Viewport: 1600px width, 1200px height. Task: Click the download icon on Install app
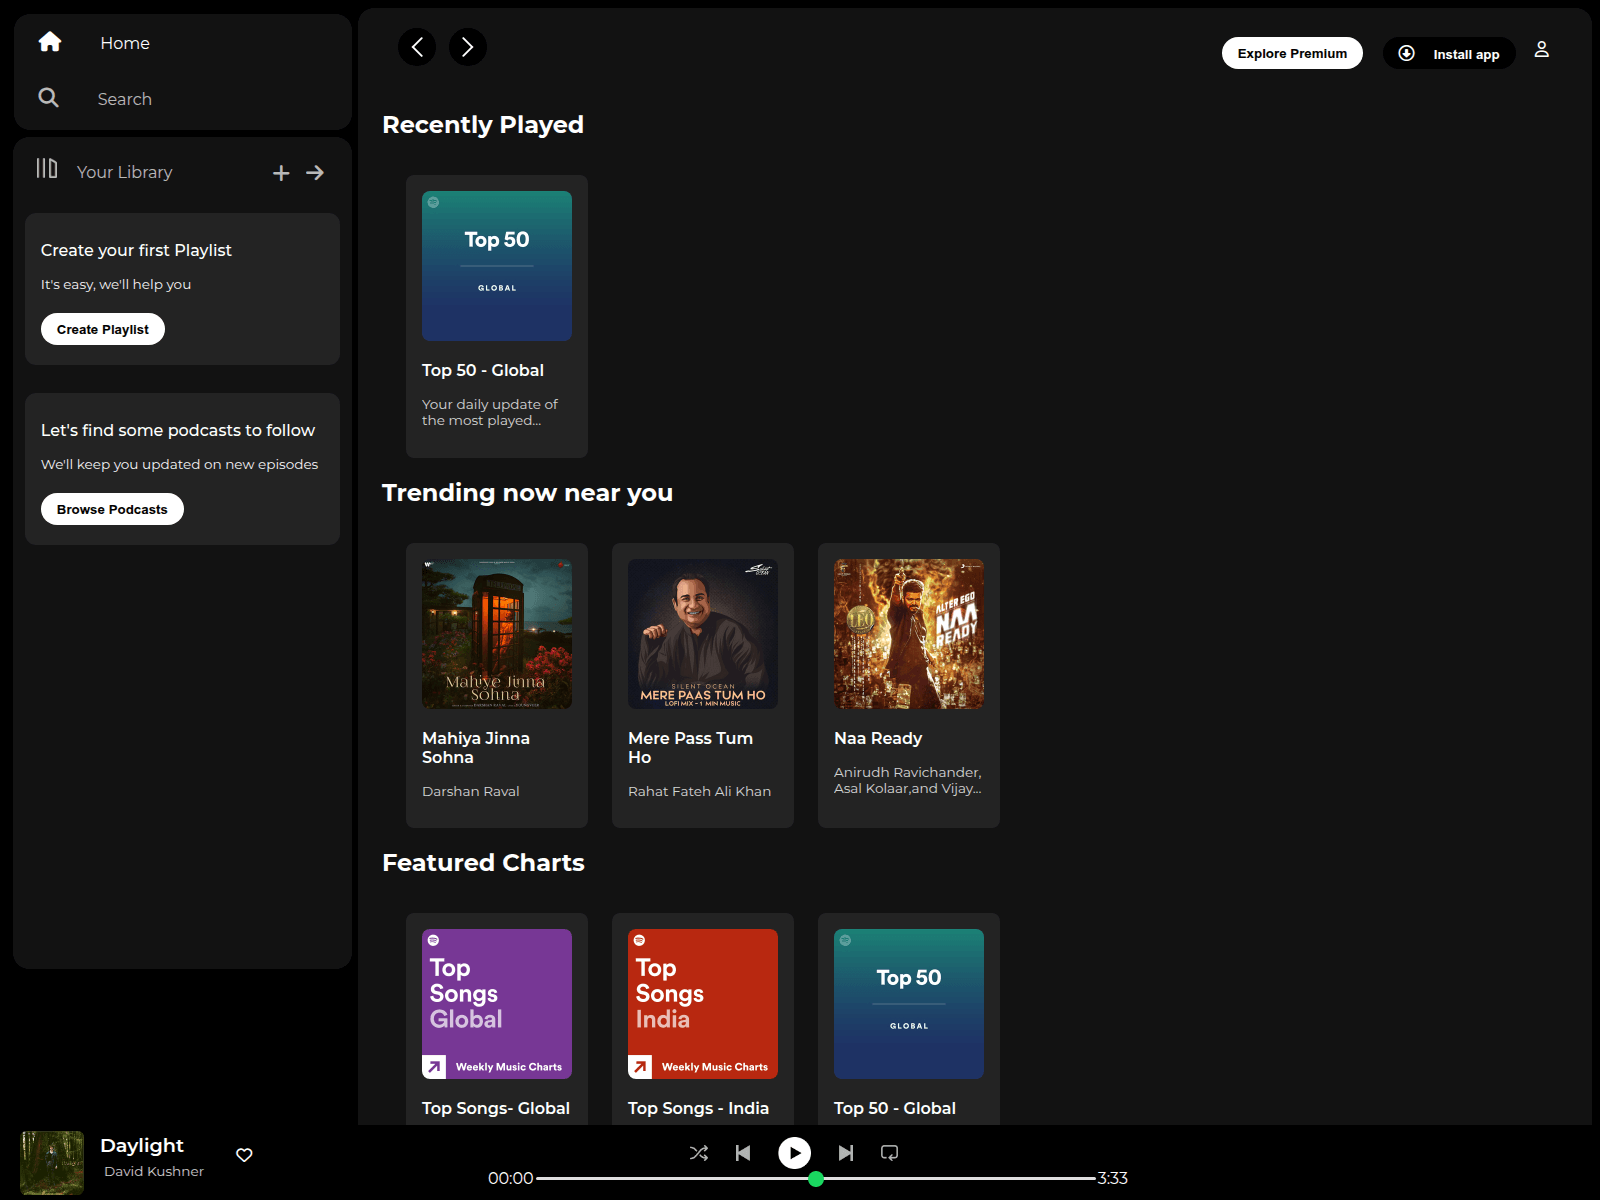pyautogui.click(x=1406, y=53)
